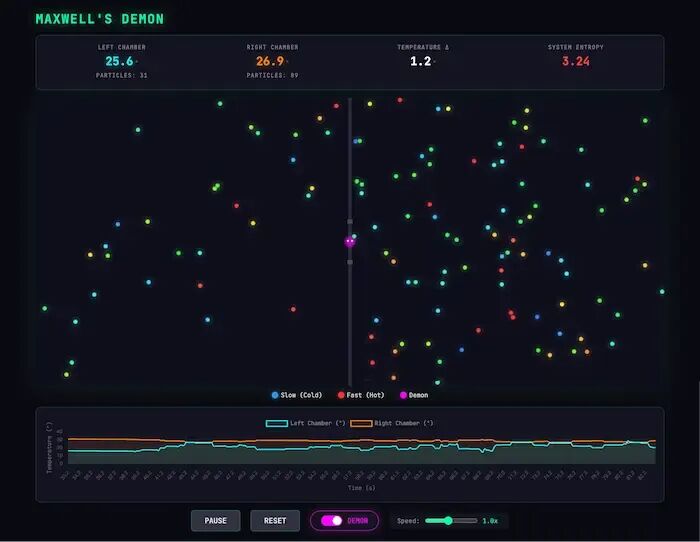Click the PARTICLES: 31 count
Image resolution: width=700 pixels, height=542 pixels.
pos(121,75)
